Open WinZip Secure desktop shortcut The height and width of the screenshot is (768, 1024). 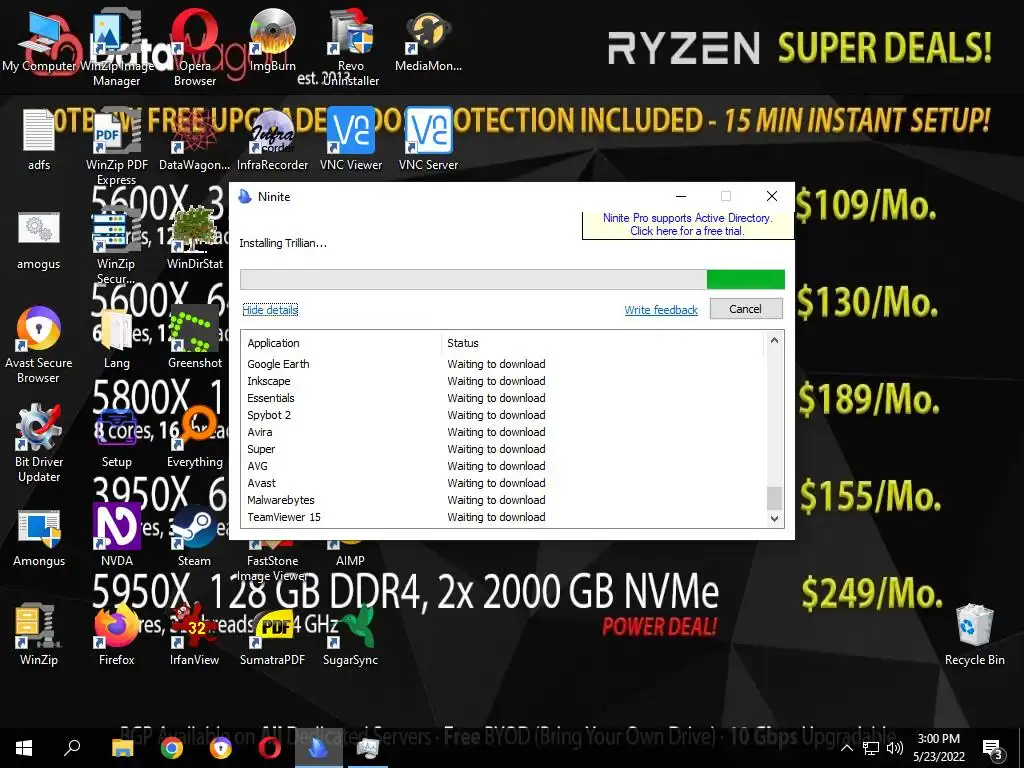(x=116, y=248)
